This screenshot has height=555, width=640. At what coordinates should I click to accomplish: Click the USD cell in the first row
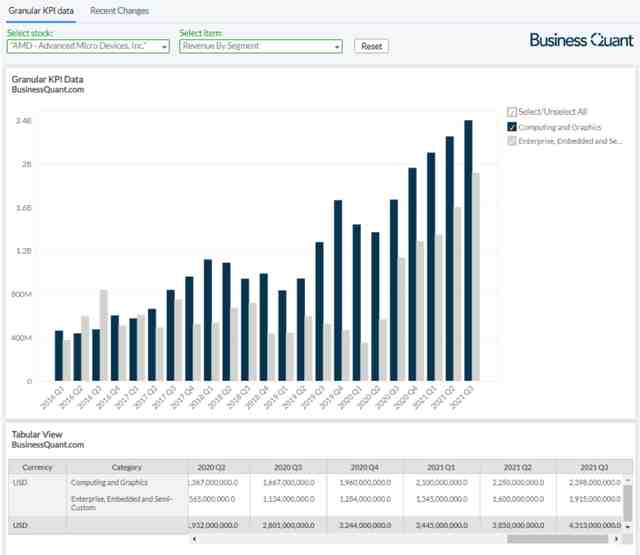(20, 483)
